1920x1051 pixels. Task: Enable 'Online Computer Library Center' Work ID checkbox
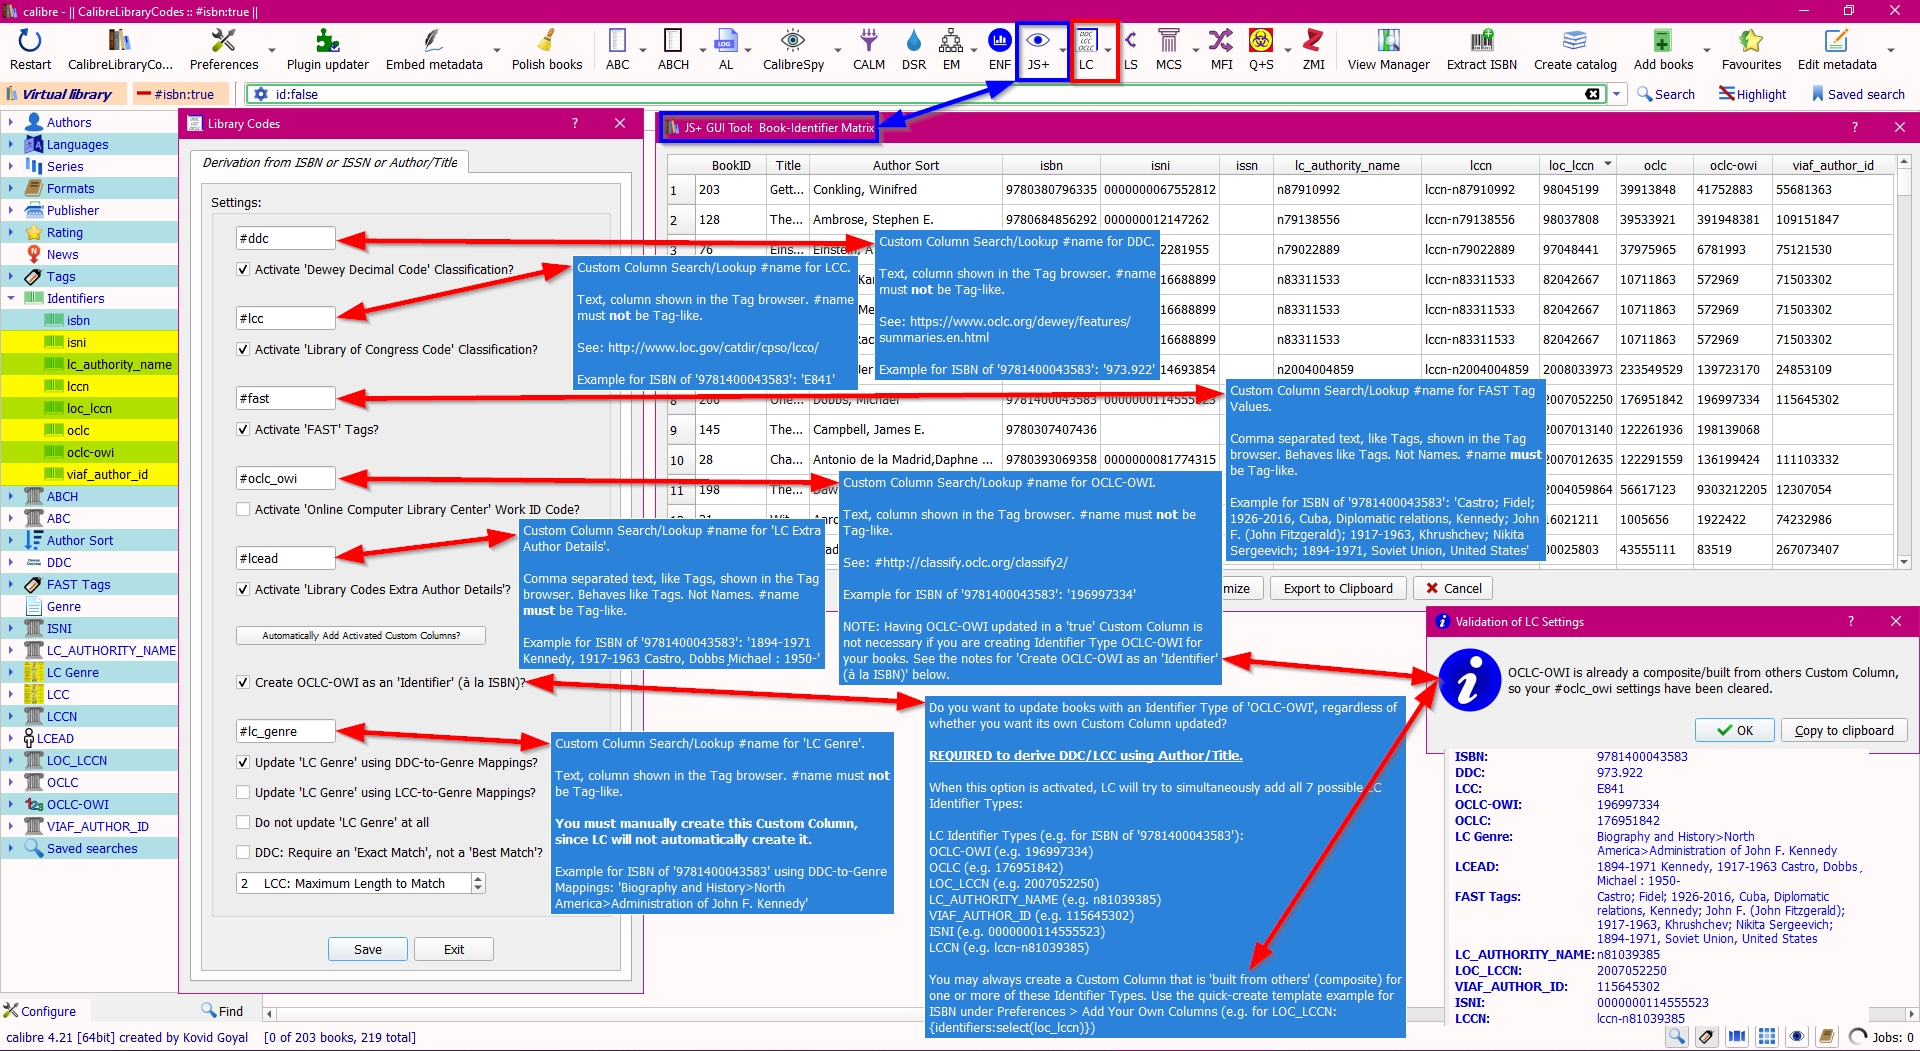(243, 509)
